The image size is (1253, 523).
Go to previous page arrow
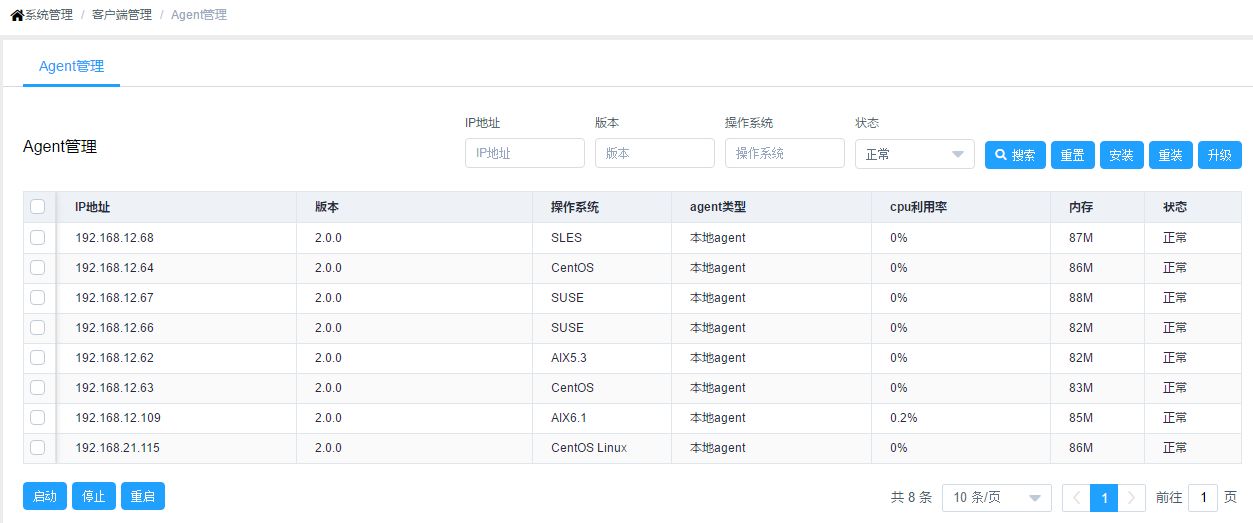[1075, 497]
